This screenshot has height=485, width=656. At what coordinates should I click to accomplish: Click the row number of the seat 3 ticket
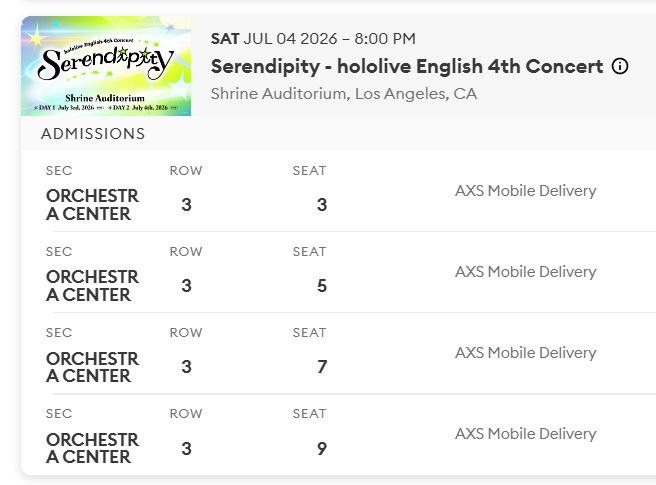187,205
